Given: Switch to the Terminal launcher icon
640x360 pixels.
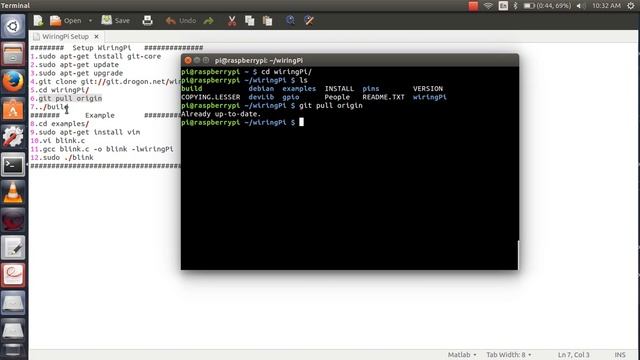Looking at the screenshot, I should tap(13, 164).
